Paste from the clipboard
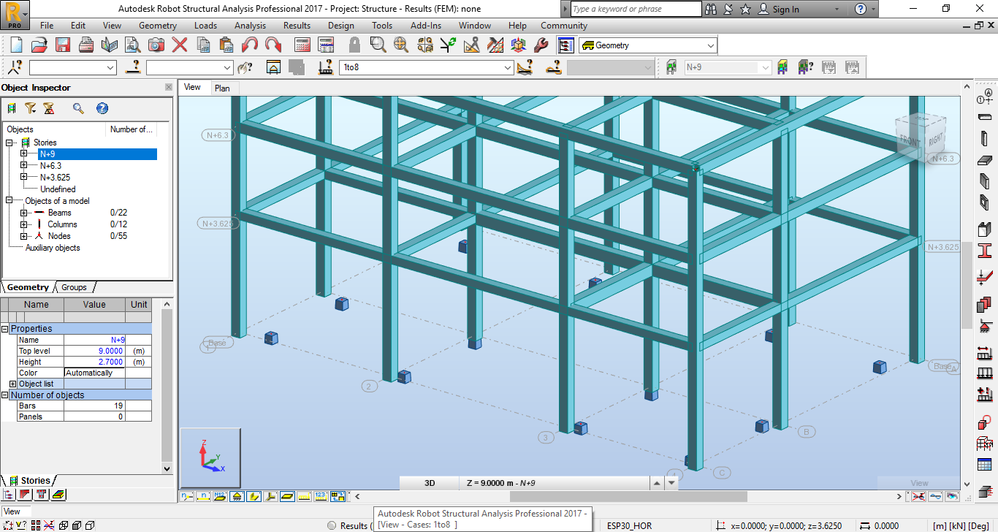The width and height of the screenshot is (998, 532). (x=226, y=45)
